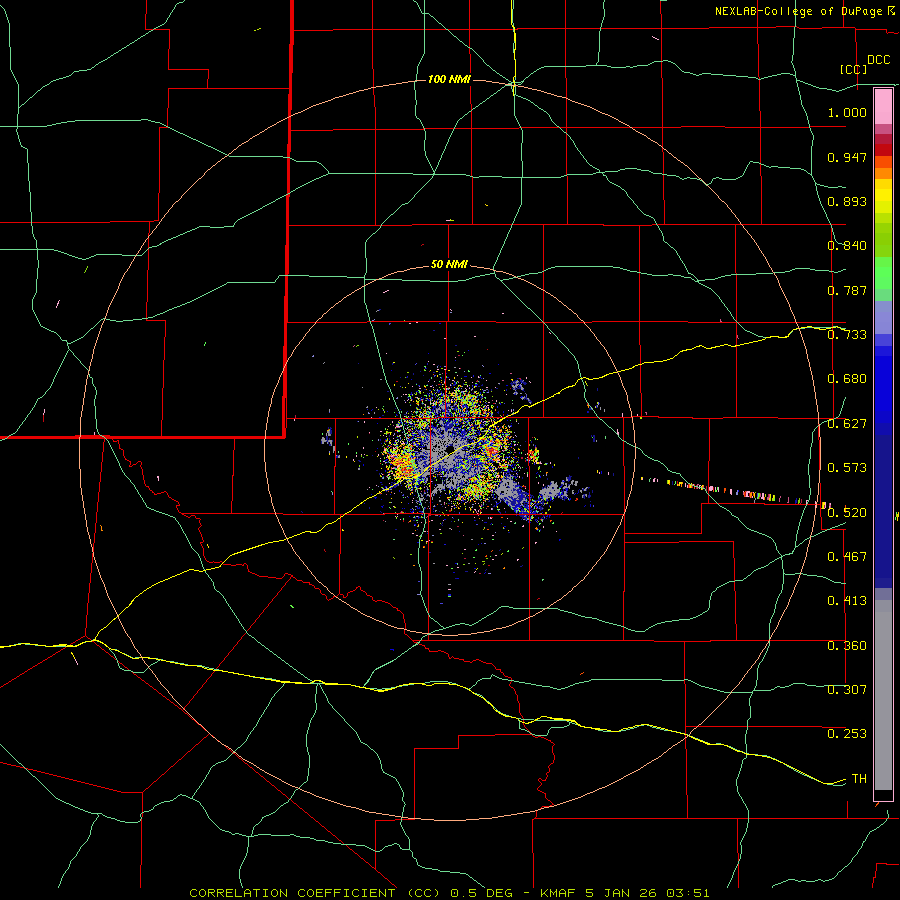Click the 50 NMI range ring label
Viewport: 900px width, 900px height.
(x=449, y=265)
